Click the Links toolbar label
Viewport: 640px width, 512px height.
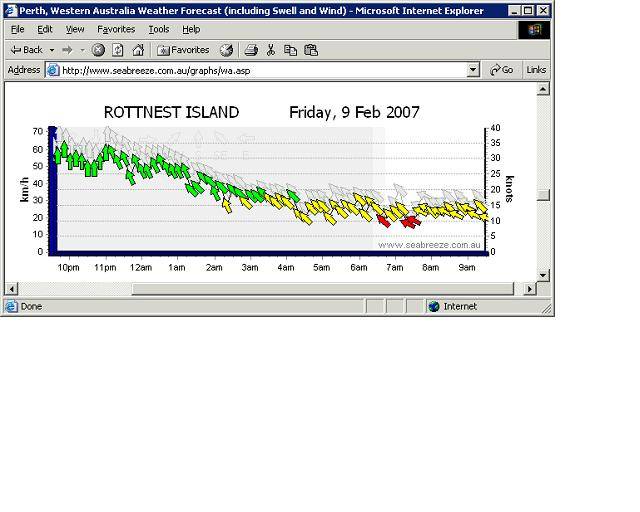click(x=536, y=70)
